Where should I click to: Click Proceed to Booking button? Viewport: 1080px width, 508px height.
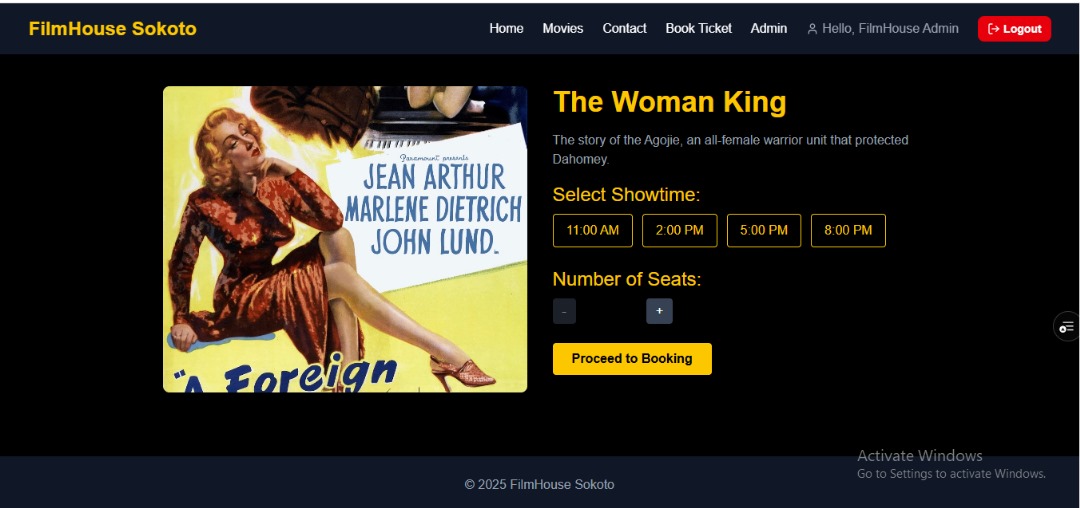(632, 359)
